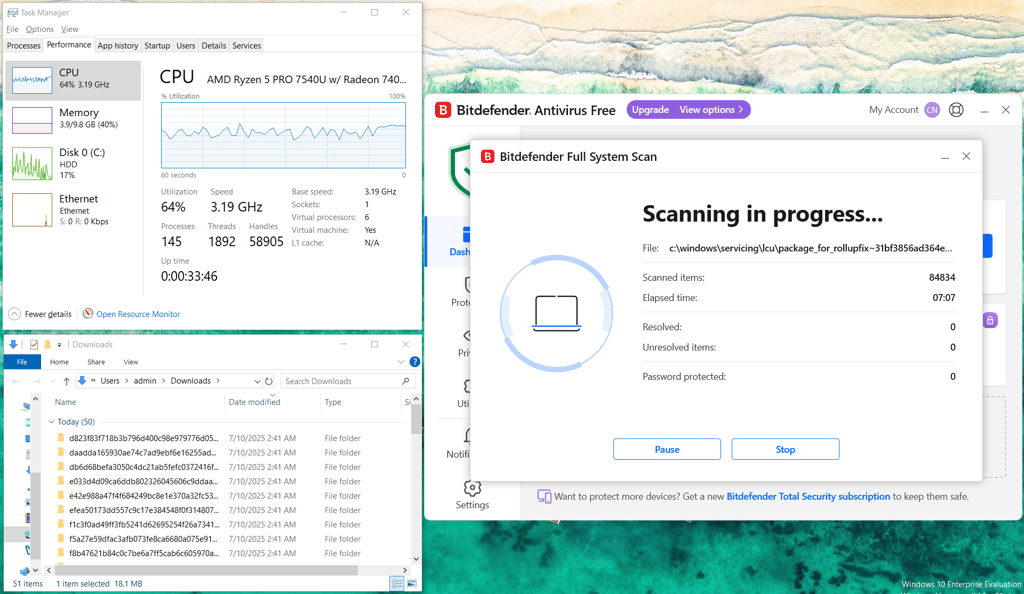Open the Share ribbon tab in Explorer
Viewport: 1024px width, 594px height.
point(96,362)
